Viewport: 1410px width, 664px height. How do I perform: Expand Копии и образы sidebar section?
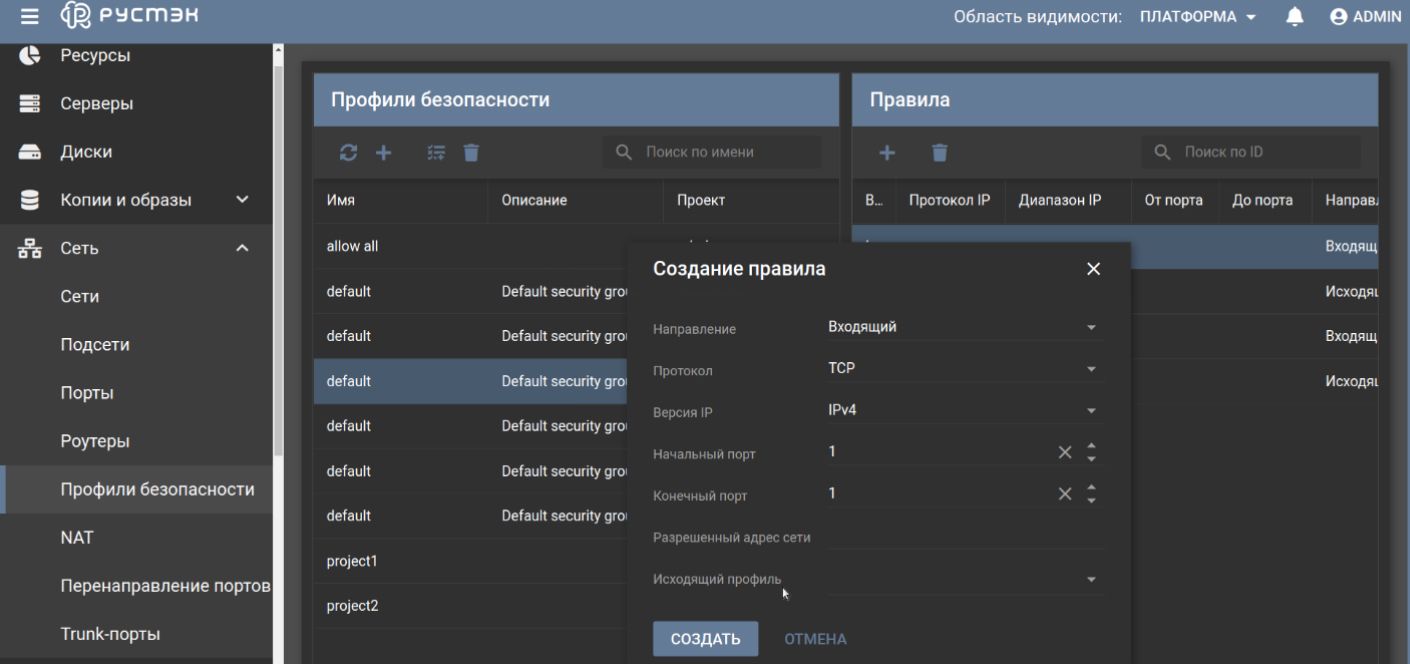pos(242,200)
